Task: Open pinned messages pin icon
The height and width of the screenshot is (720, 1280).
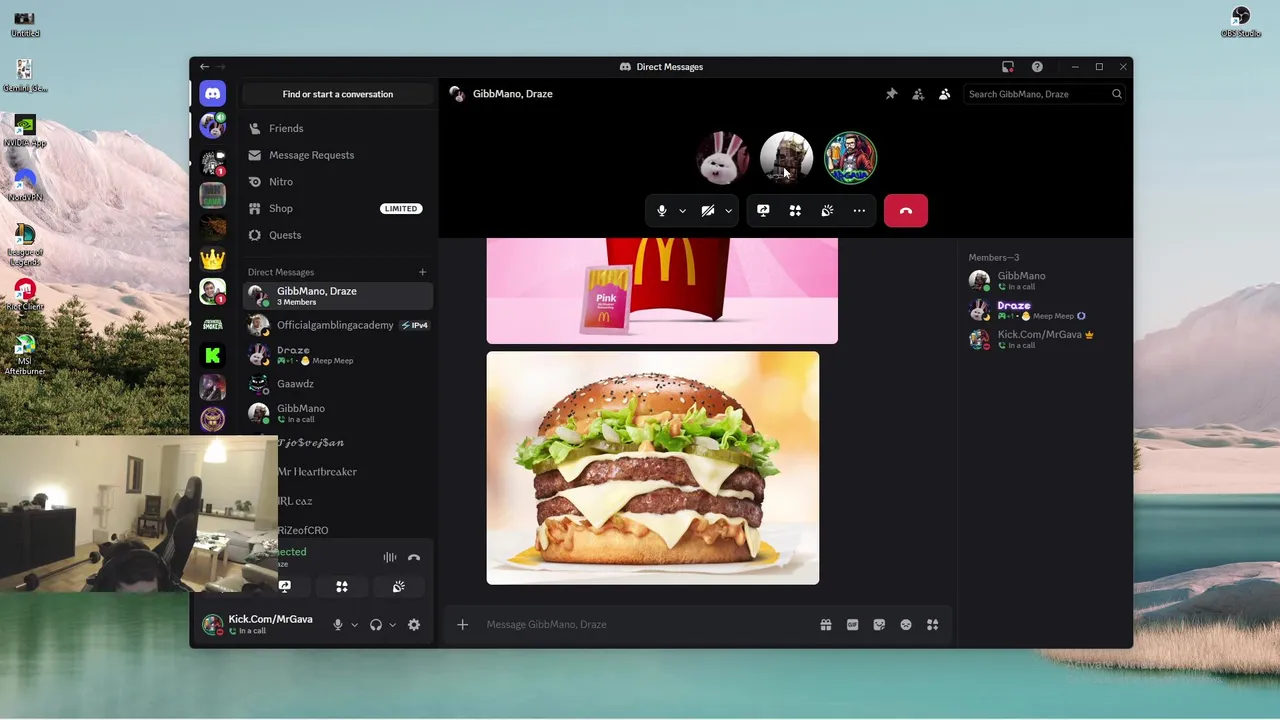Action: pos(891,94)
